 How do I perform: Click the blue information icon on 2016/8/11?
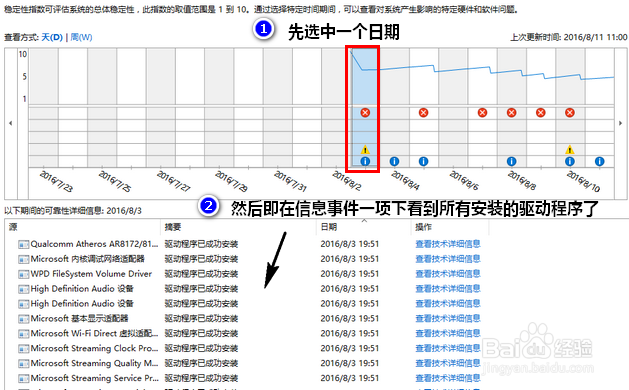(x=599, y=161)
